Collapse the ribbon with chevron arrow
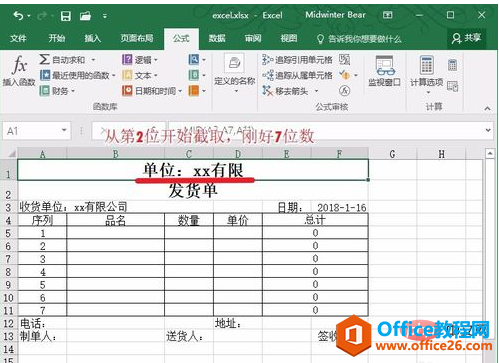This screenshot has height=363, width=499. point(487,108)
